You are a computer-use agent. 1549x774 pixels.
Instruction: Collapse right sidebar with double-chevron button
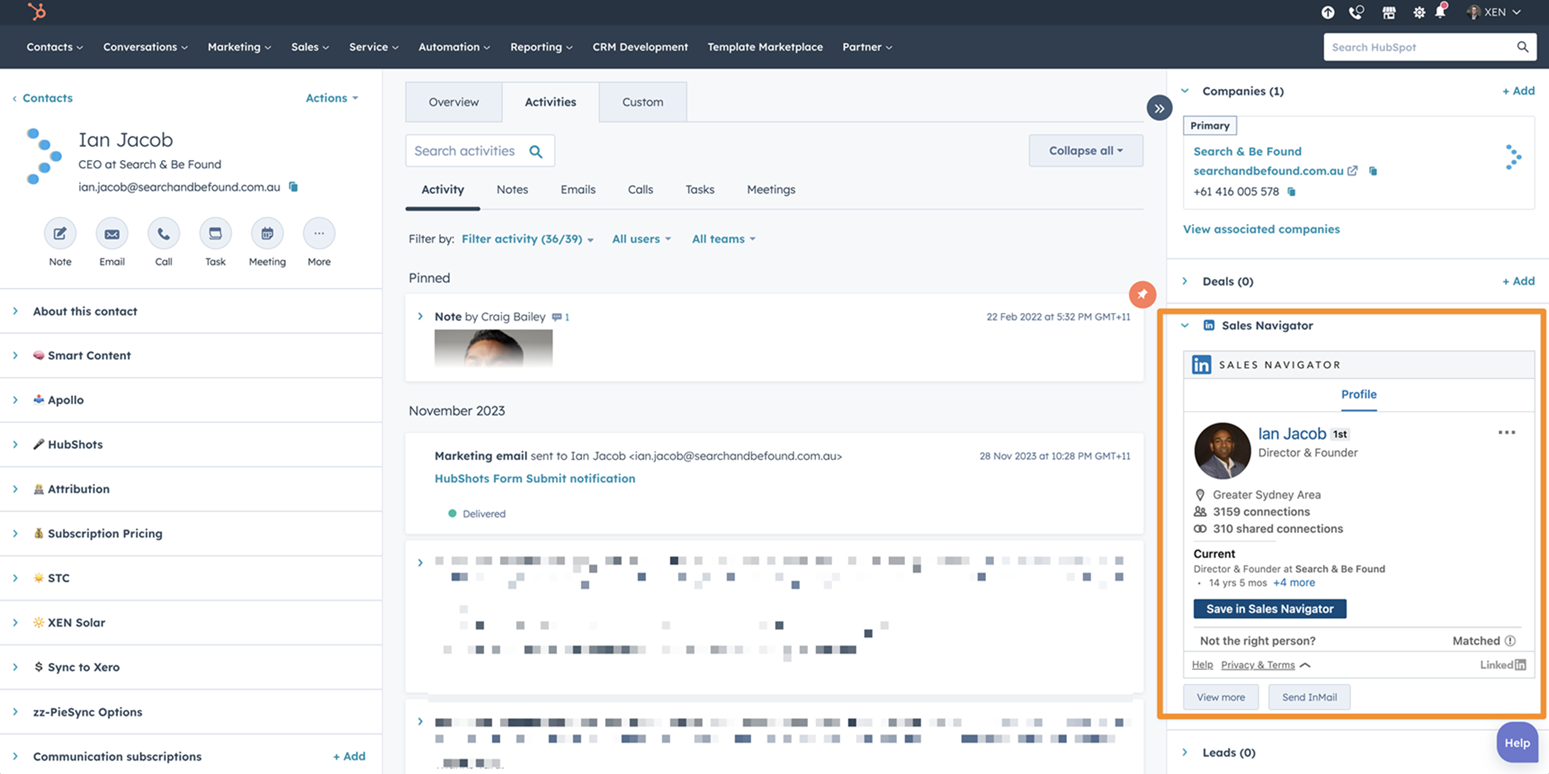pyautogui.click(x=1159, y=108)
